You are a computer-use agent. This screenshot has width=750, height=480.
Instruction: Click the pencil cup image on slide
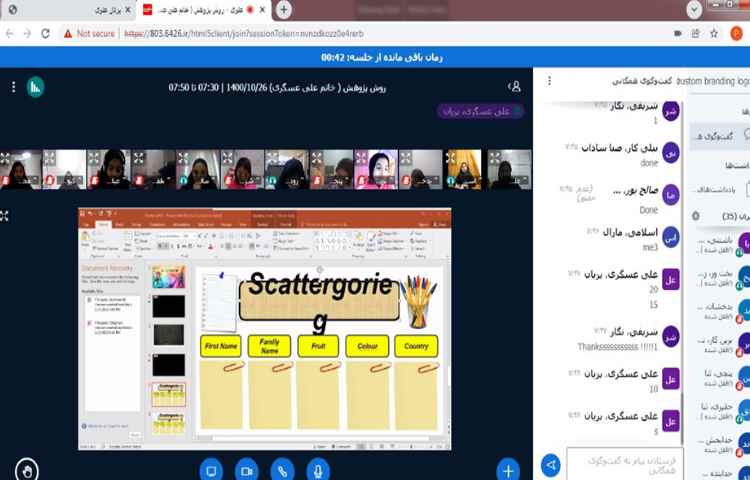point(419,302)
